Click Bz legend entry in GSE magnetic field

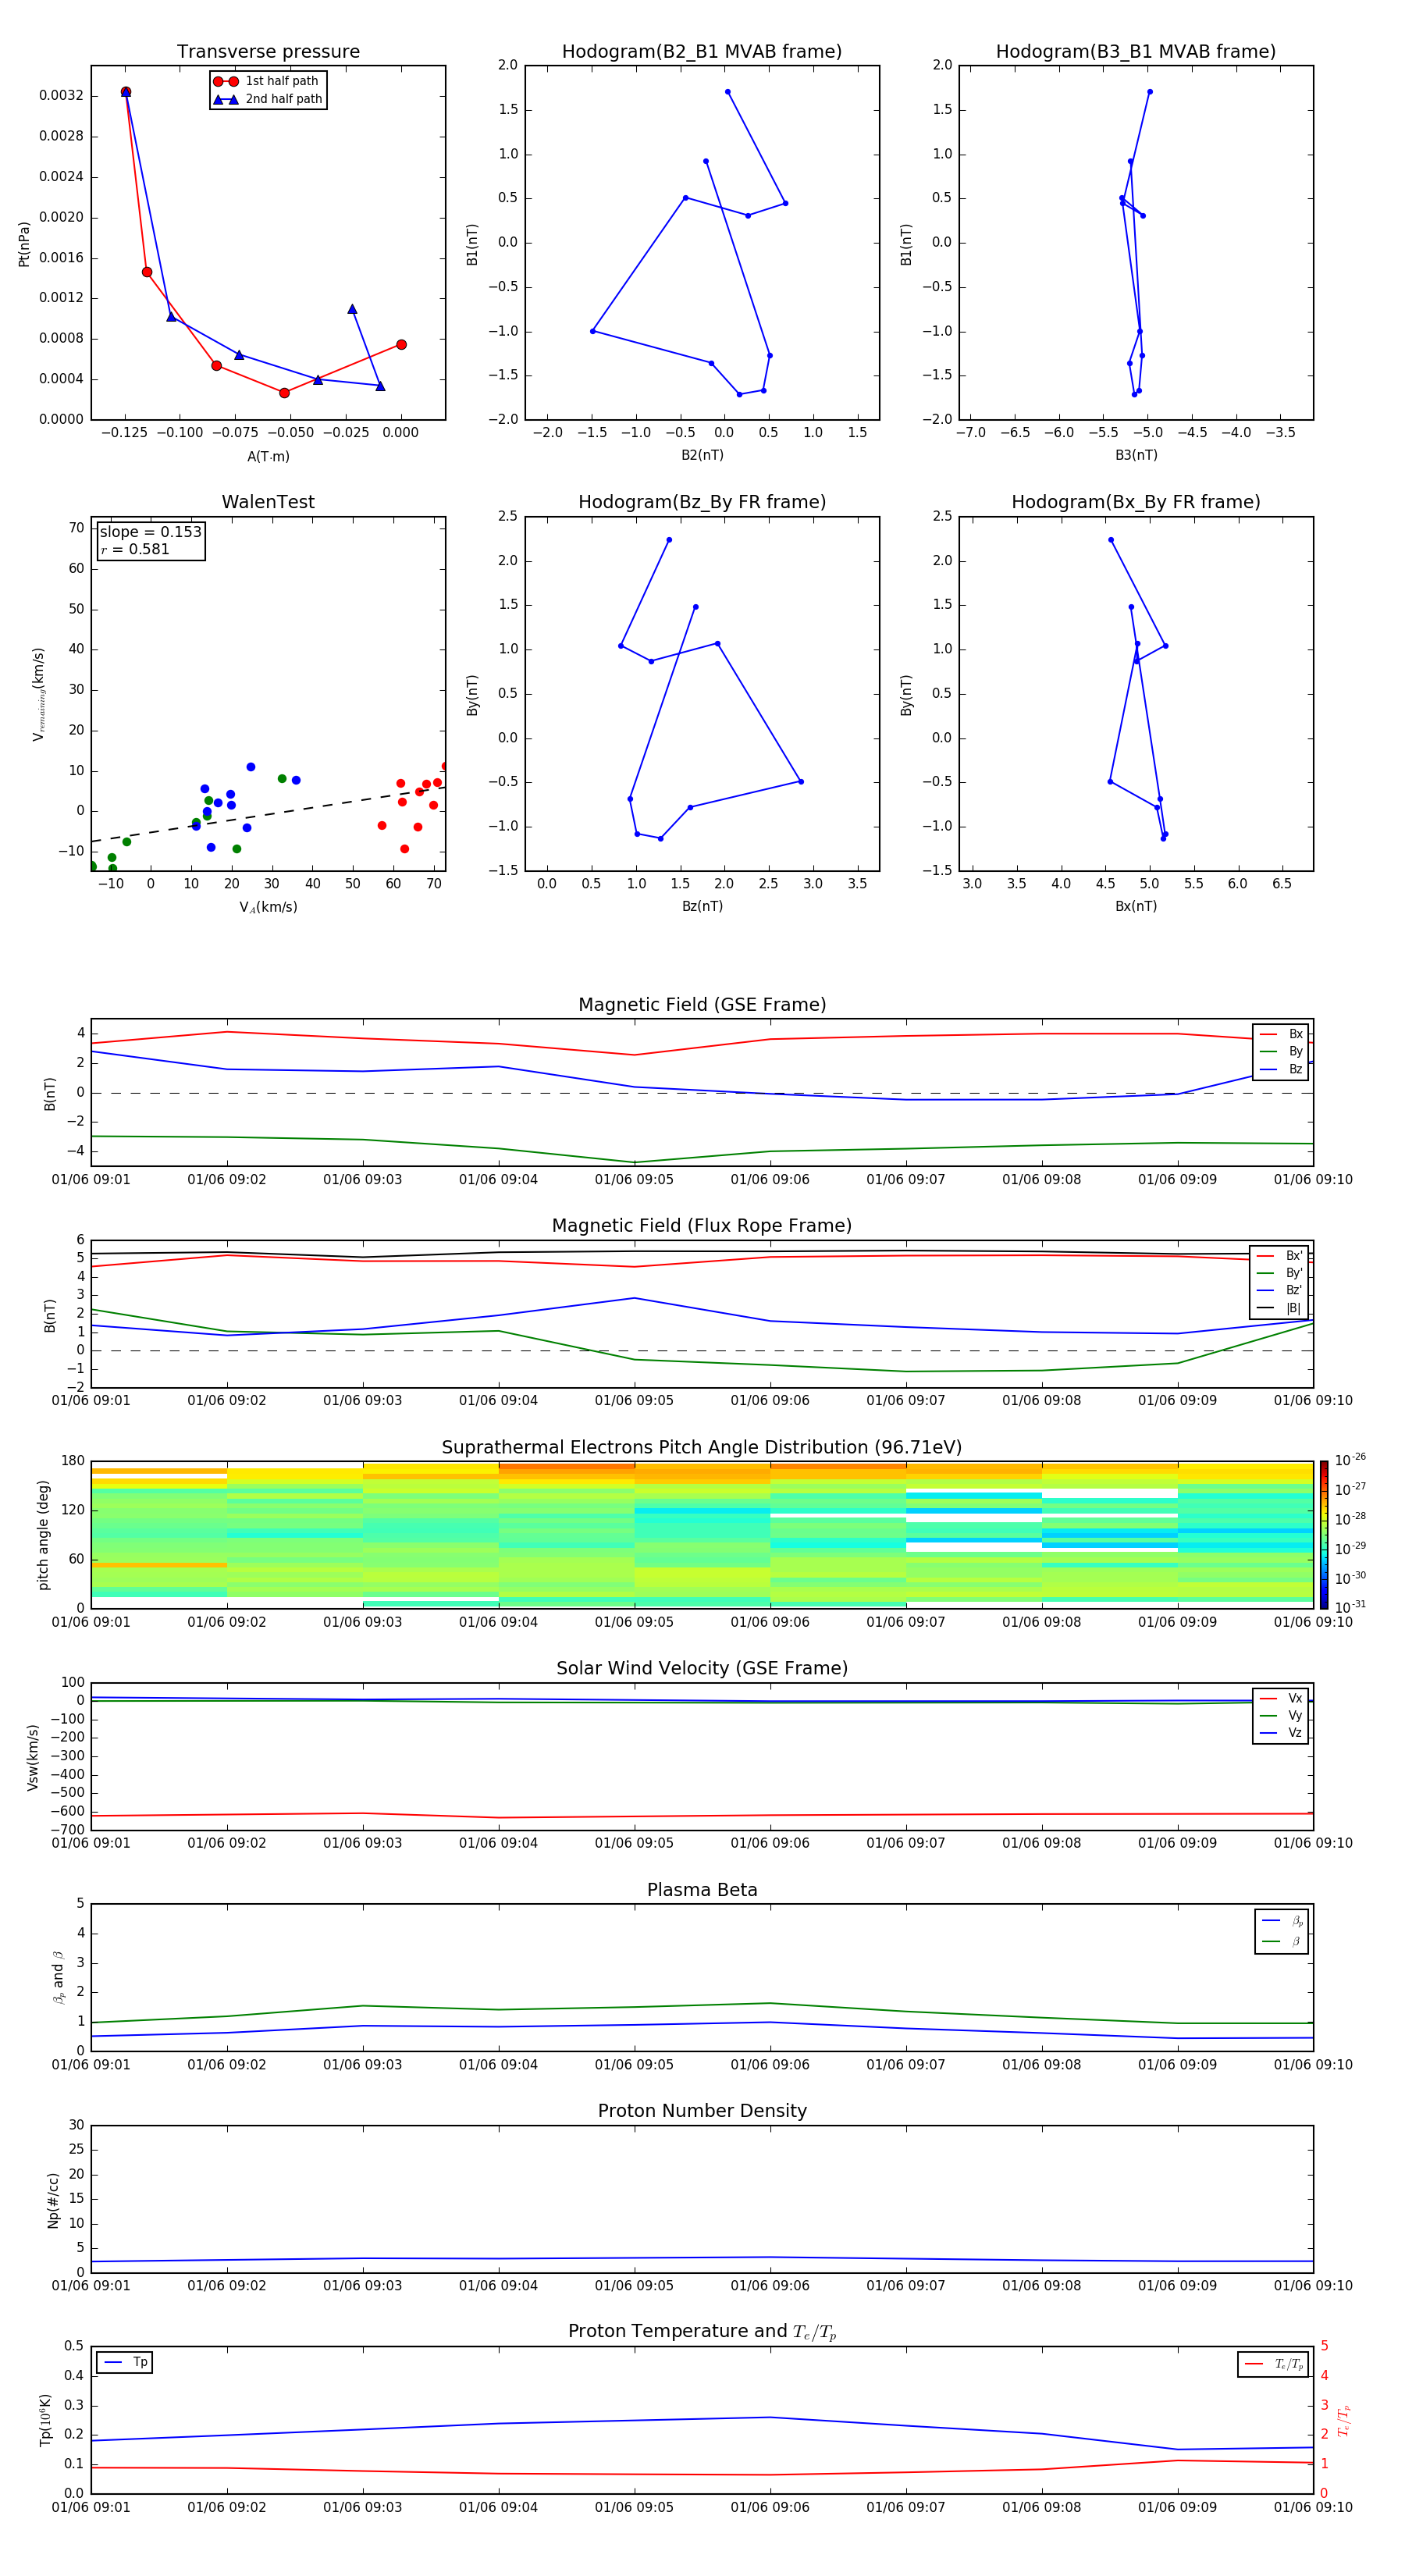(x=1281, y=1069)
